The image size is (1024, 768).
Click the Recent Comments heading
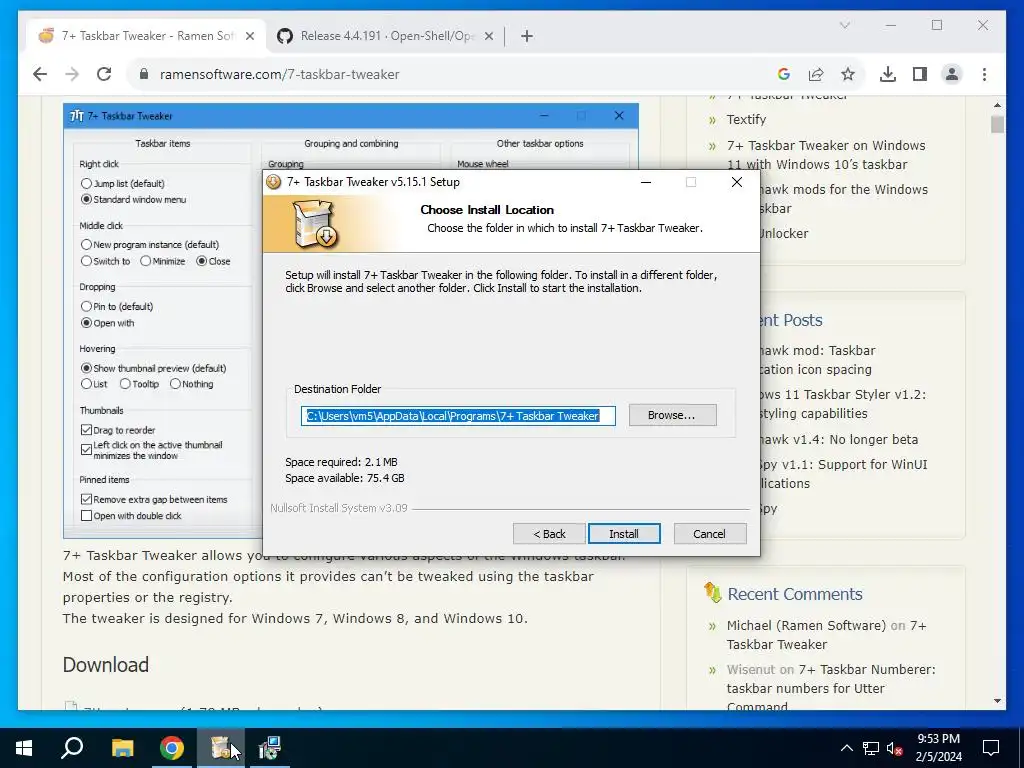pos(795,594)
